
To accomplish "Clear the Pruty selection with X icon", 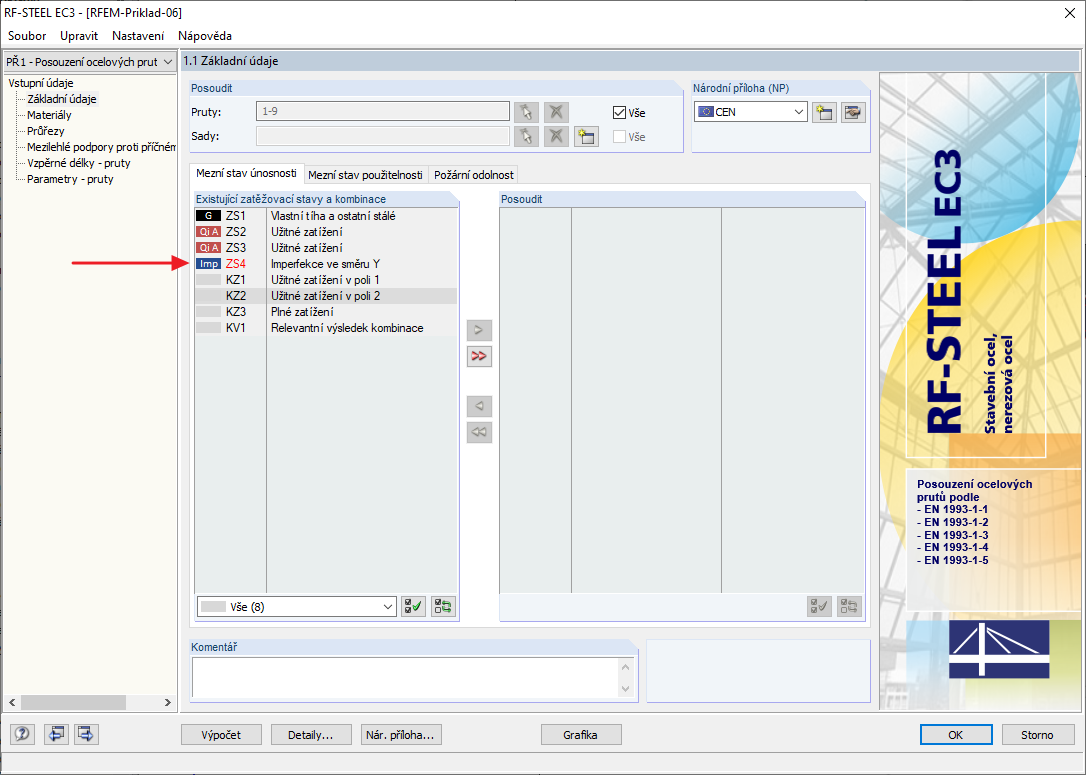I will [x=556, y=112].
